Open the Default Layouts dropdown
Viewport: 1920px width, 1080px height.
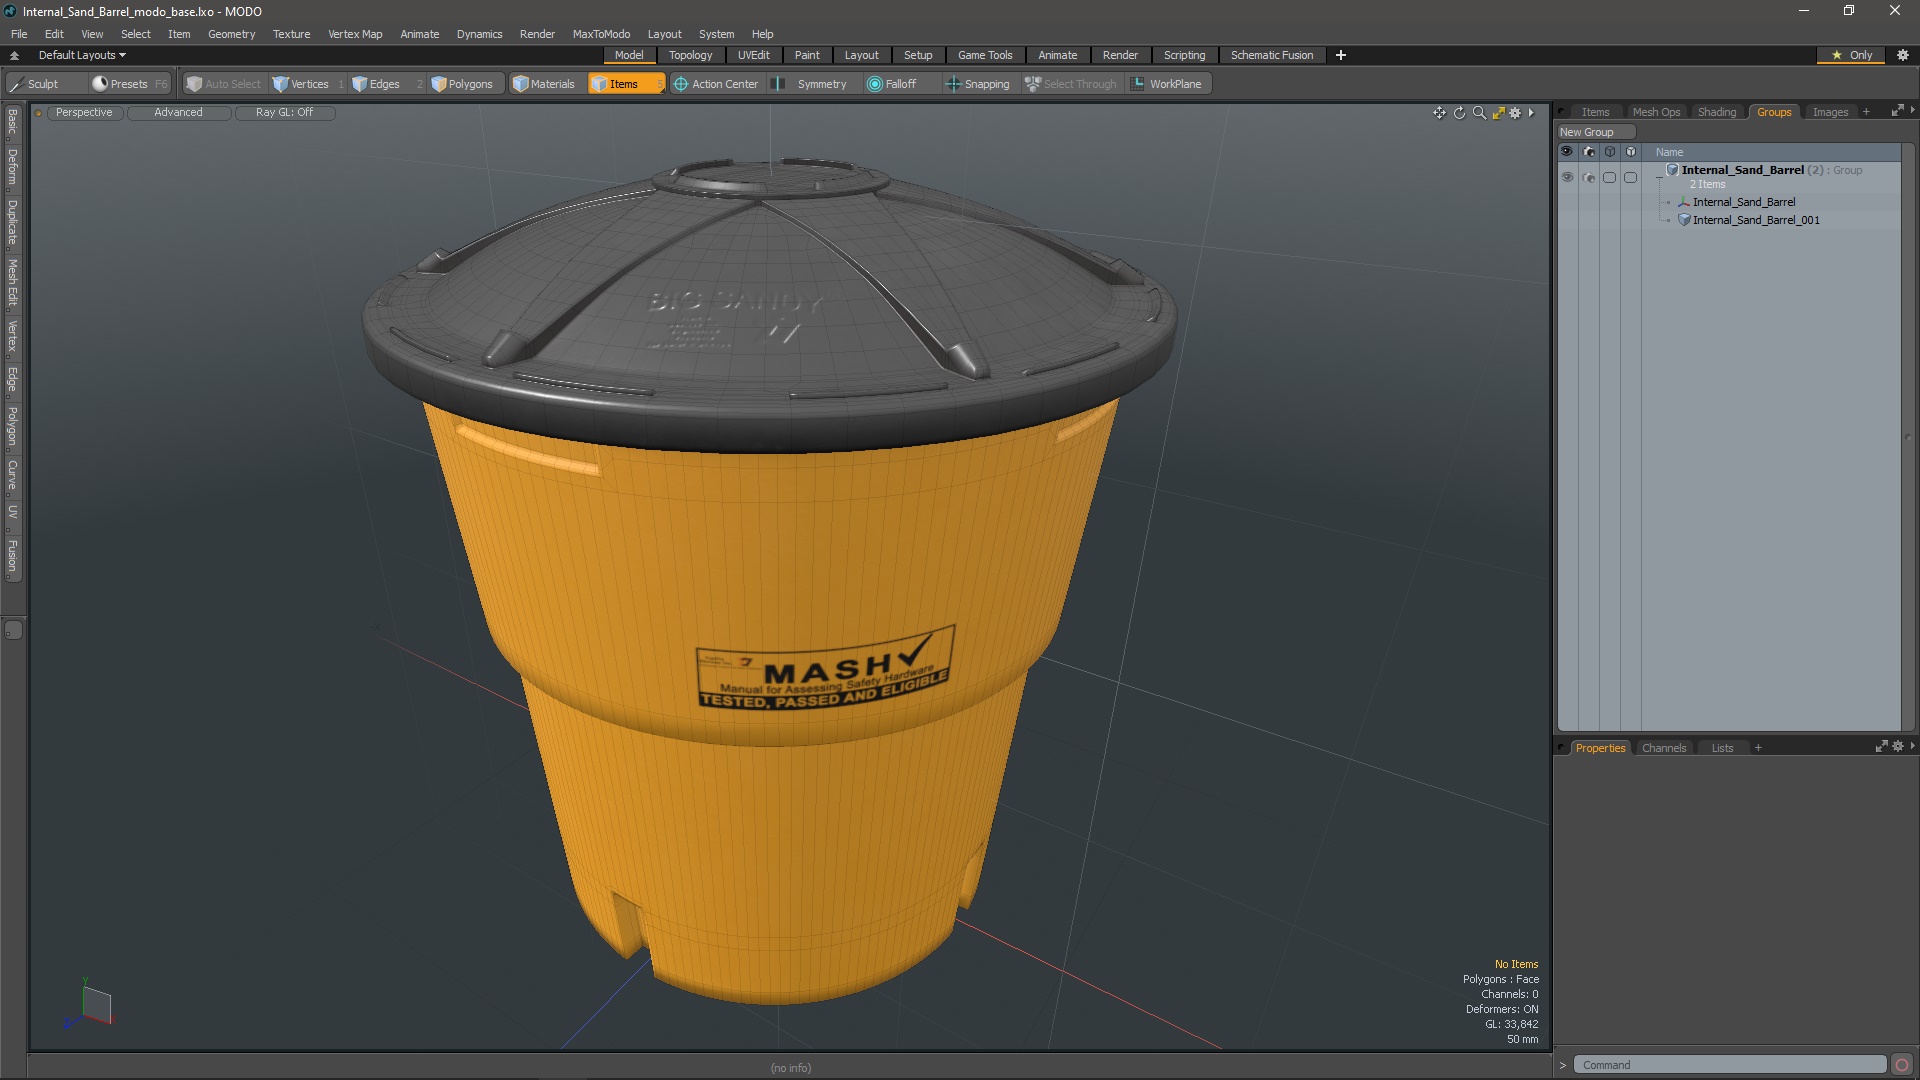[82, 55]
